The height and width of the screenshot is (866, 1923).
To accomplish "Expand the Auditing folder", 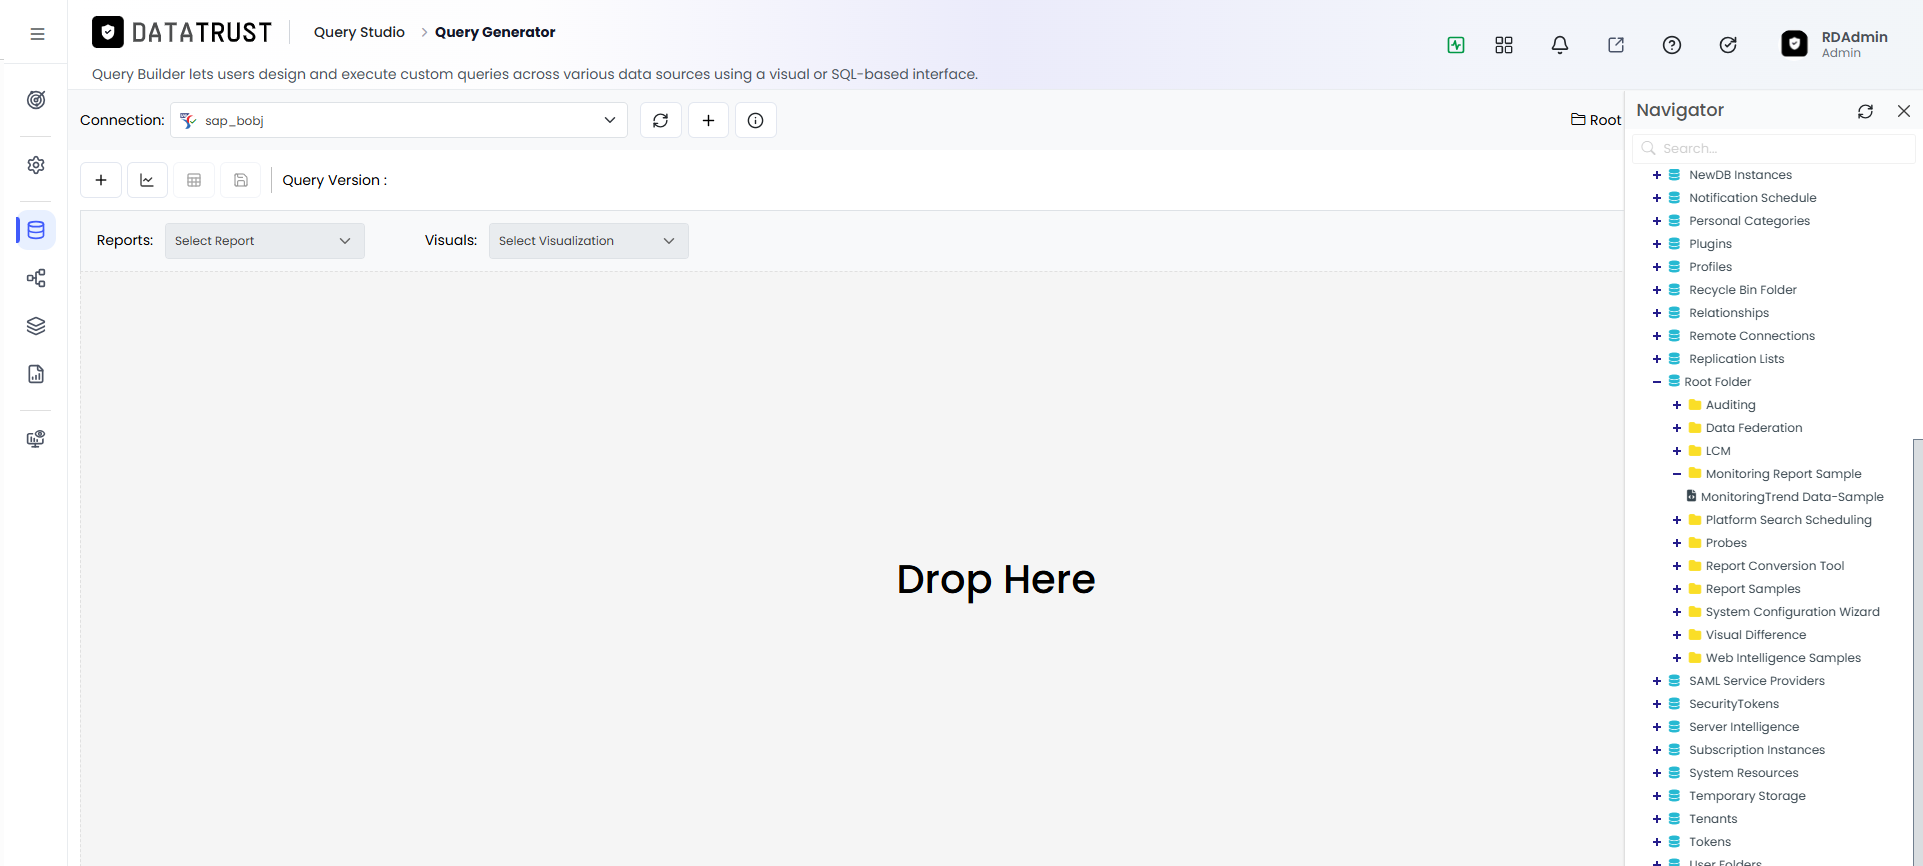I will point(1677,405).
